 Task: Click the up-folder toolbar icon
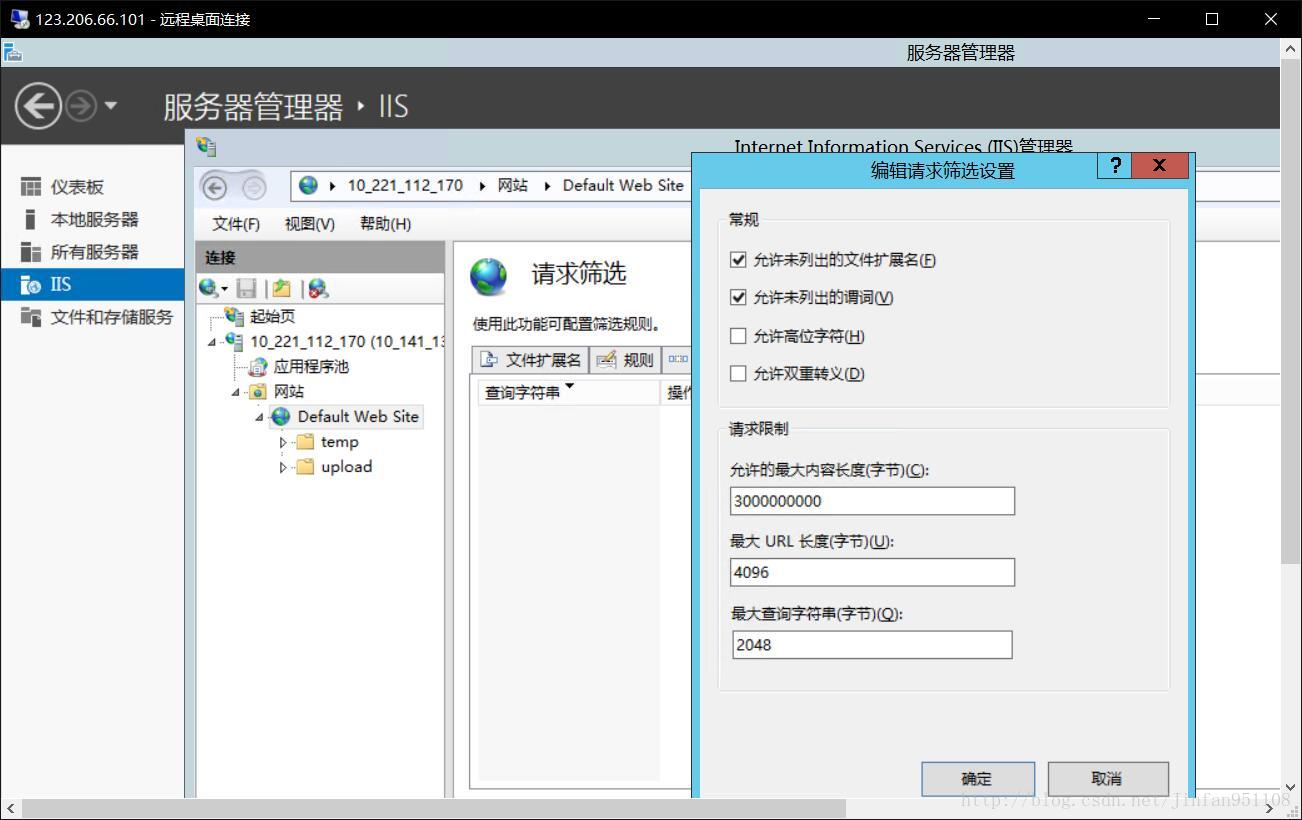coord(282,288)
